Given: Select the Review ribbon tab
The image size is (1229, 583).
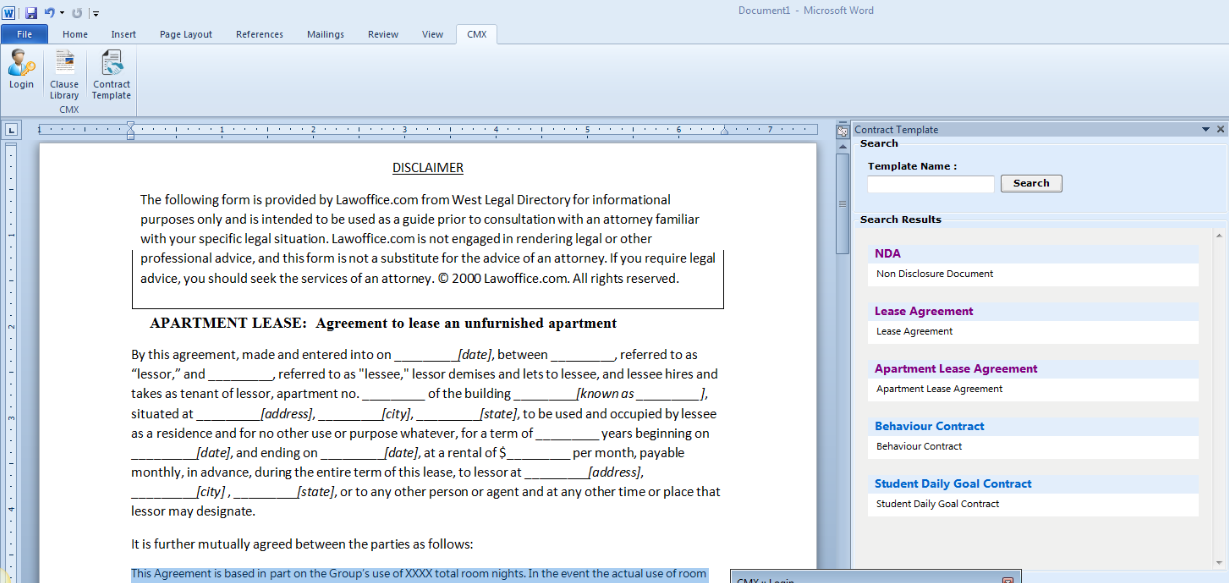Looking at the screenshot, I should click(x=383, y=34).
